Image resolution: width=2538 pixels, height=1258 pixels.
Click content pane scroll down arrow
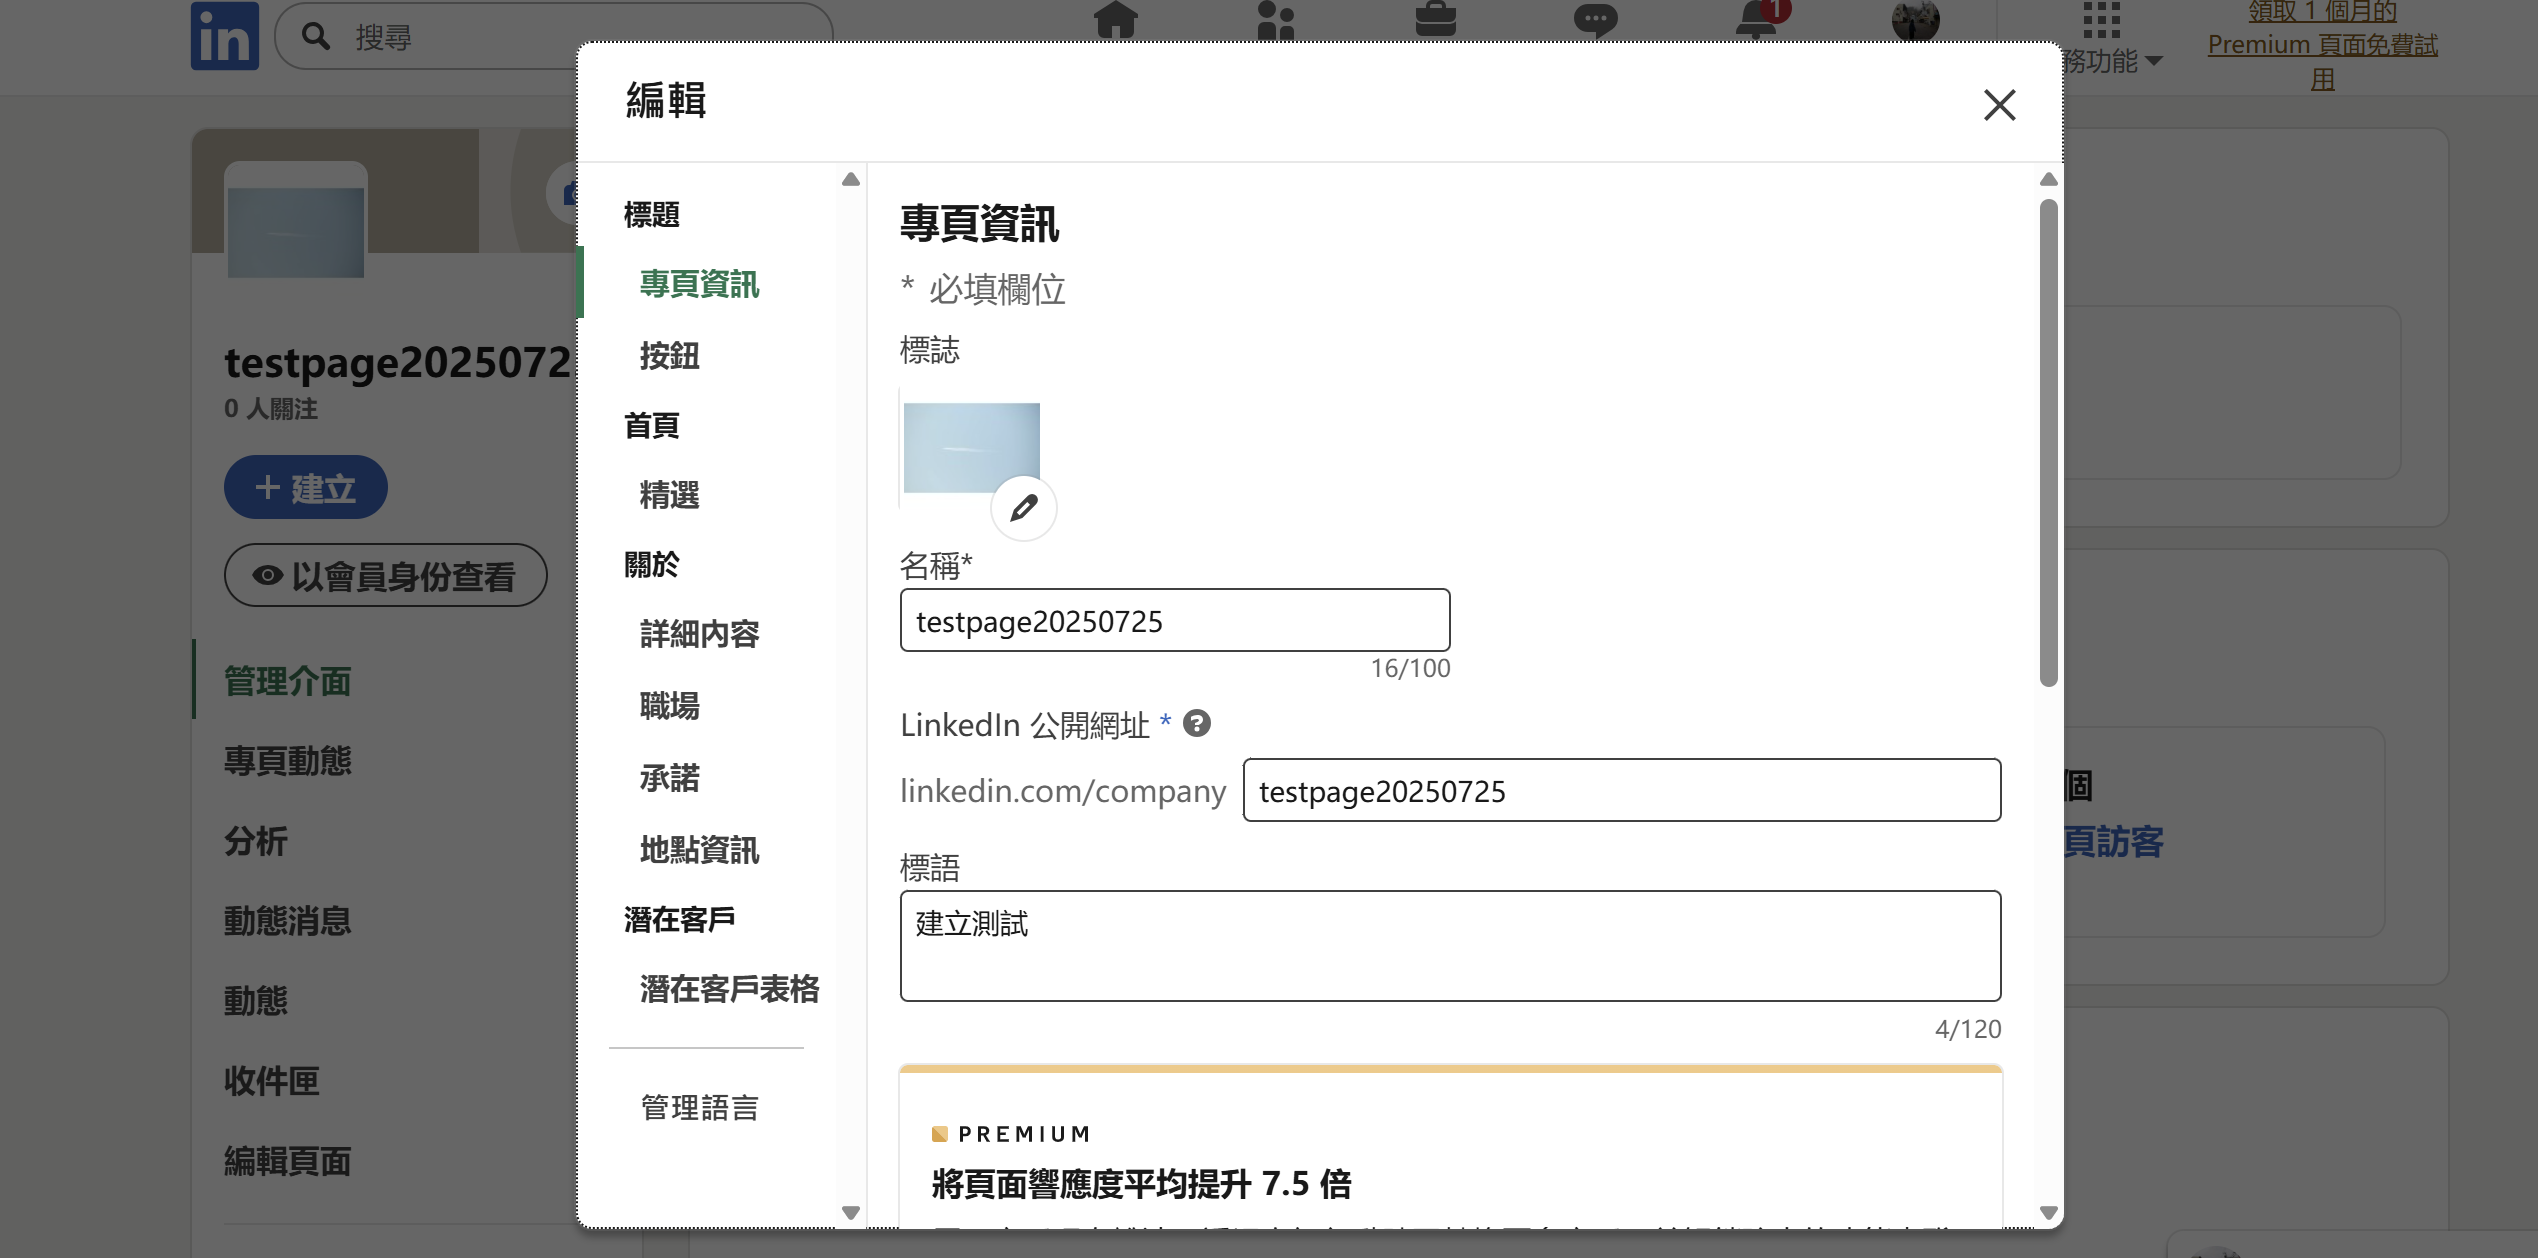[2048, 1213]
